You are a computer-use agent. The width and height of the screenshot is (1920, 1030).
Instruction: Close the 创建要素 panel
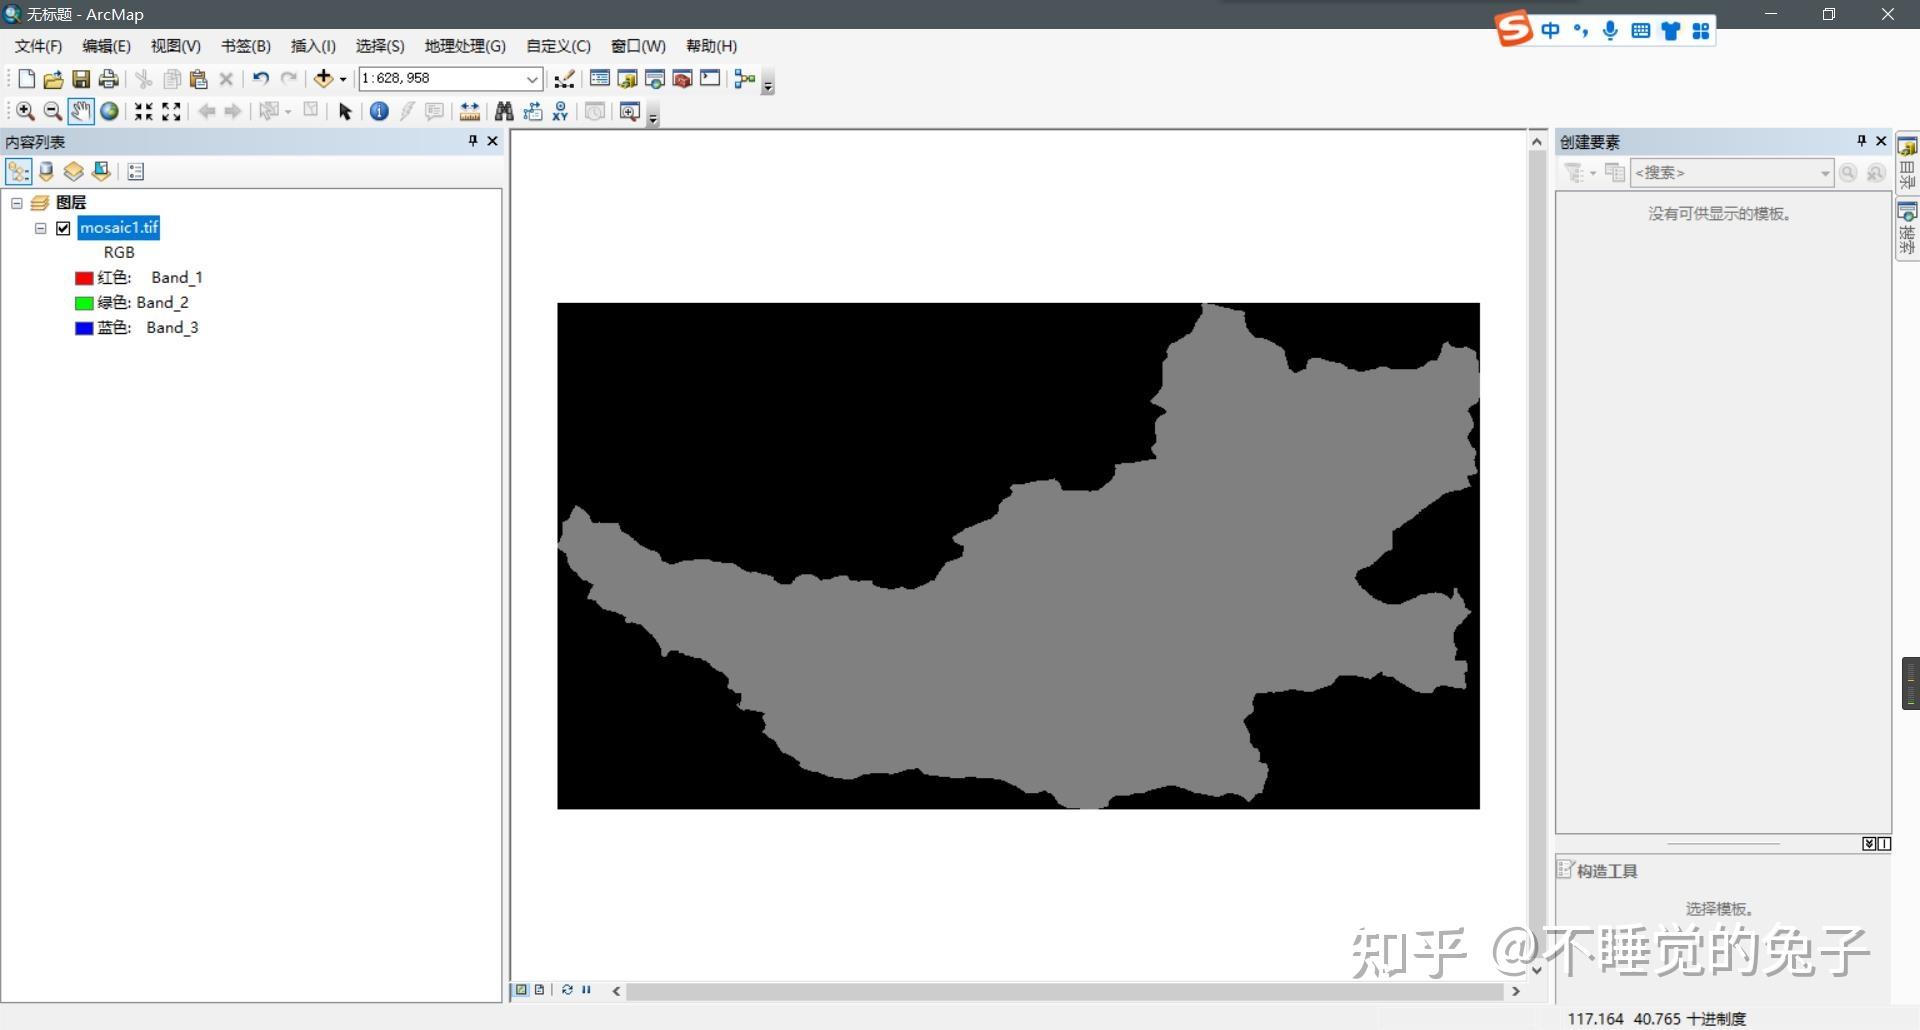(1881, 141)
